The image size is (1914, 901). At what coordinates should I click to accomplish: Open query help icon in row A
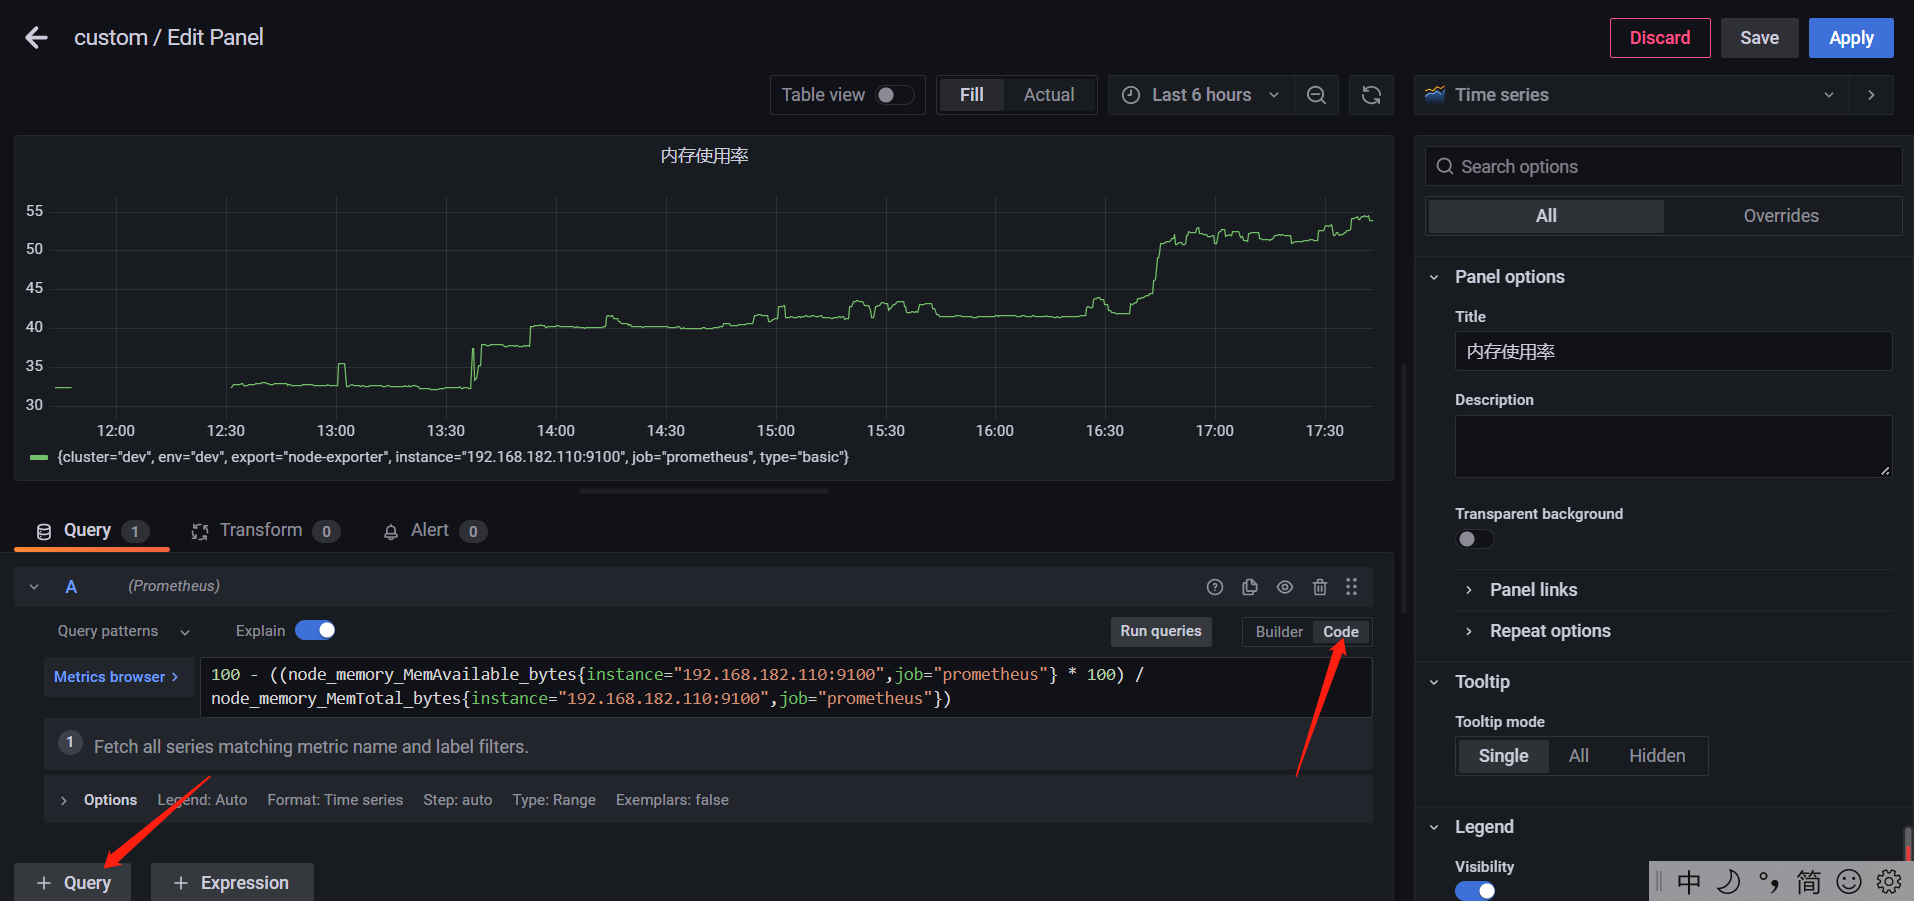tap(1215, 587)
